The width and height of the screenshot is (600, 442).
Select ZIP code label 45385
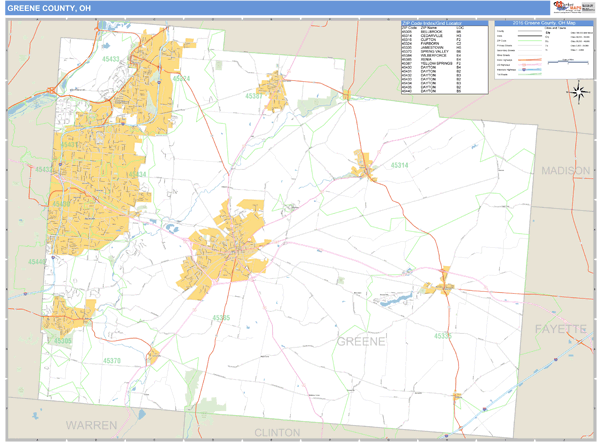point(221,317)
